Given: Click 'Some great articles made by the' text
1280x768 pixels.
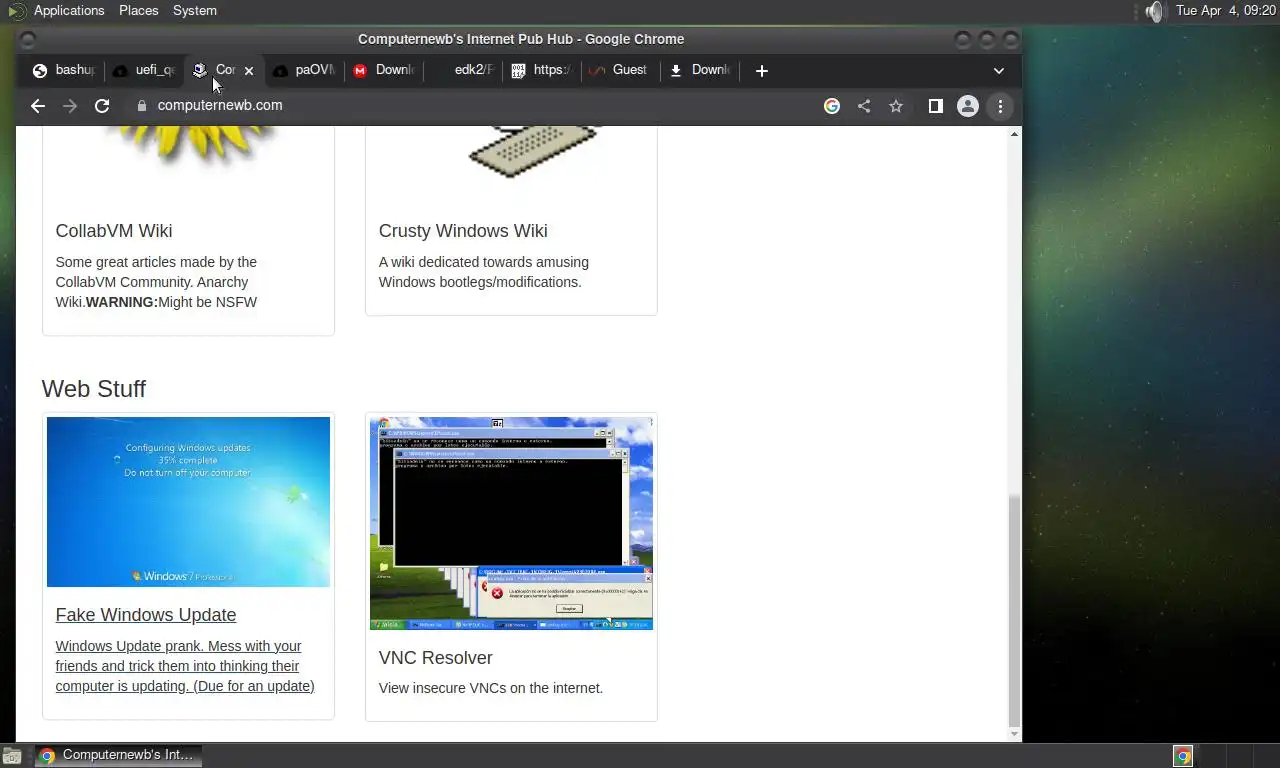Looking at the screenshot, I should [x=156, y=262].
